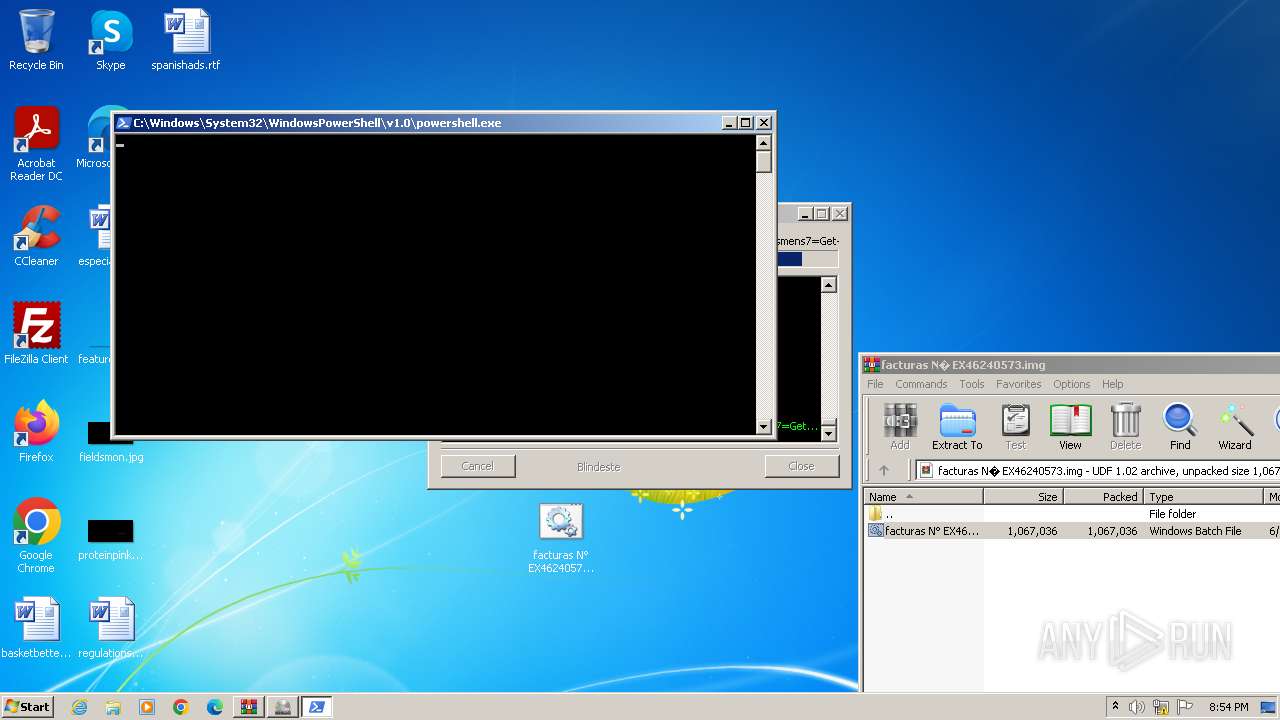Sort by the Type column header
Image resolution: width=1280 pixels, height=720 pixels.
(1204, 497)
